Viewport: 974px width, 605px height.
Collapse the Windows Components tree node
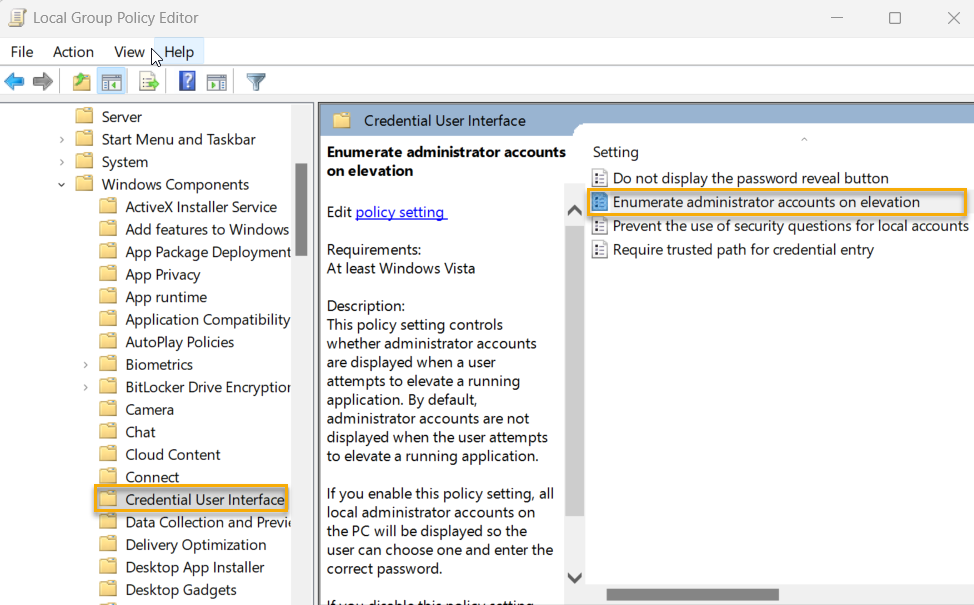pyautogui.click(x=62, y=183)
